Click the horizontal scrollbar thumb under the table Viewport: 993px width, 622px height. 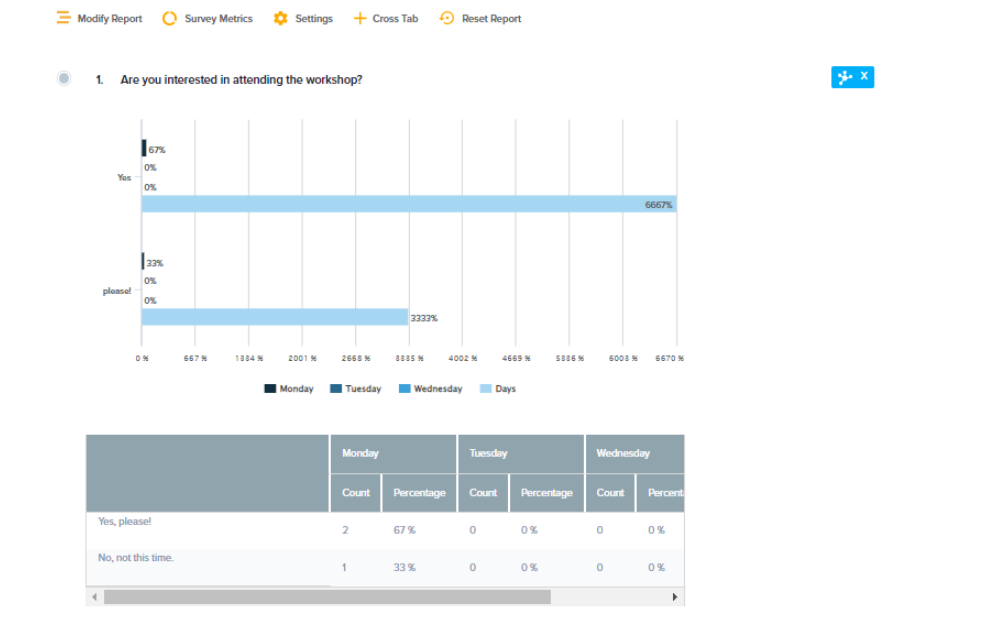click(x=327, y=597)
